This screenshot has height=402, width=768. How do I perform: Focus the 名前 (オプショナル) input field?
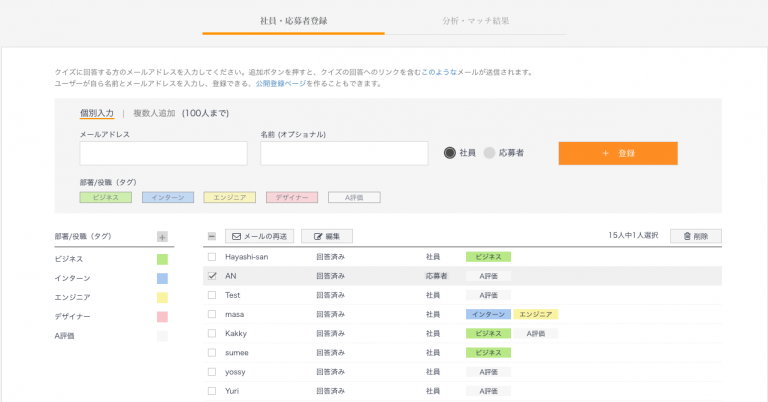(344, 153)
